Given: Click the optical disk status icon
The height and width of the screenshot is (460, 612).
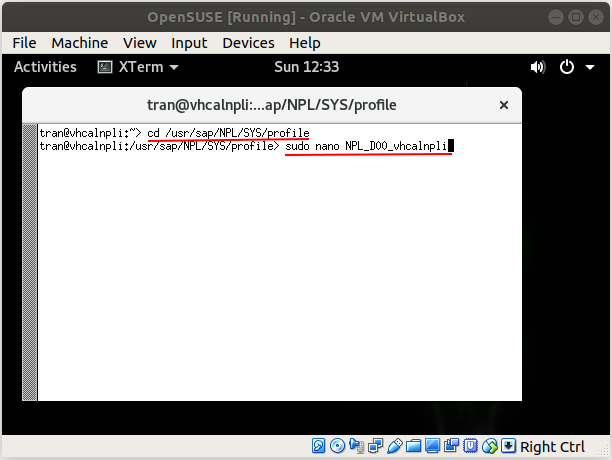Looking at the screenshot, I should click(x=337, y=446).
